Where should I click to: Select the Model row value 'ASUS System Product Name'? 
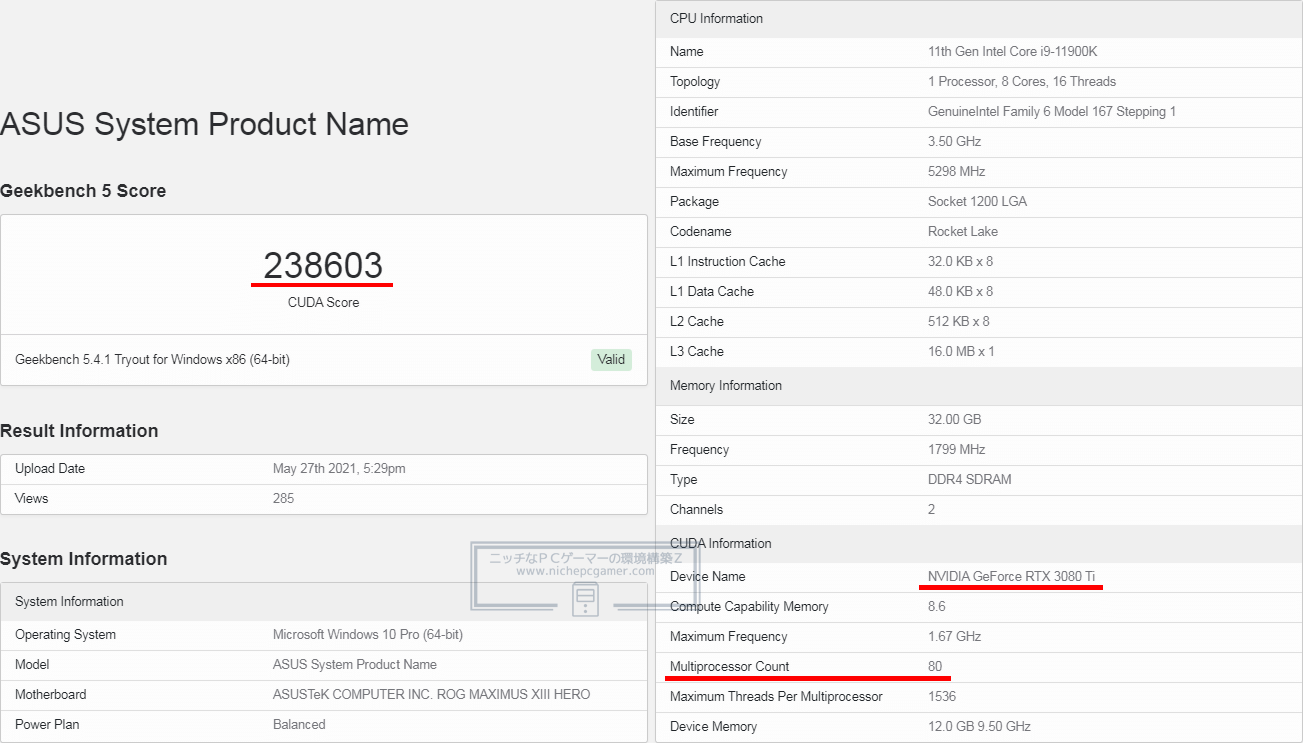tap(355, 665)
